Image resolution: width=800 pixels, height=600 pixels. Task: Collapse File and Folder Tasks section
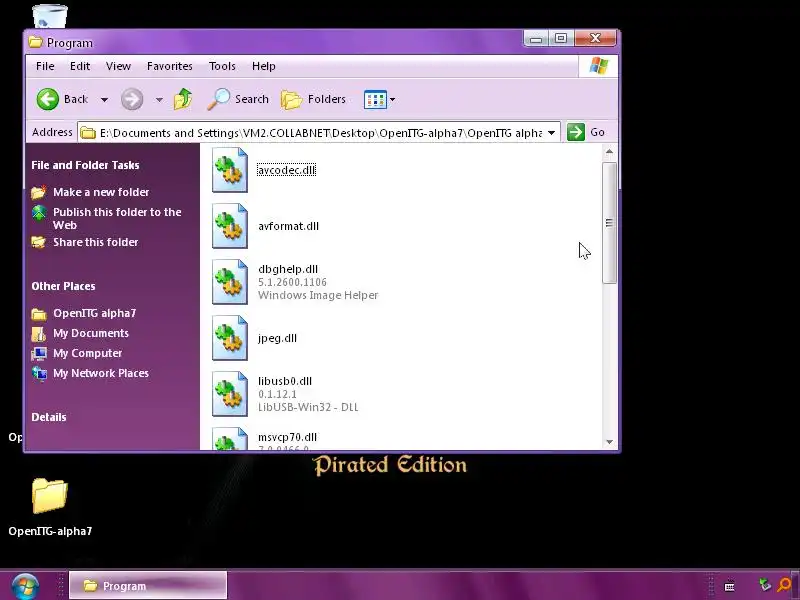85,165
